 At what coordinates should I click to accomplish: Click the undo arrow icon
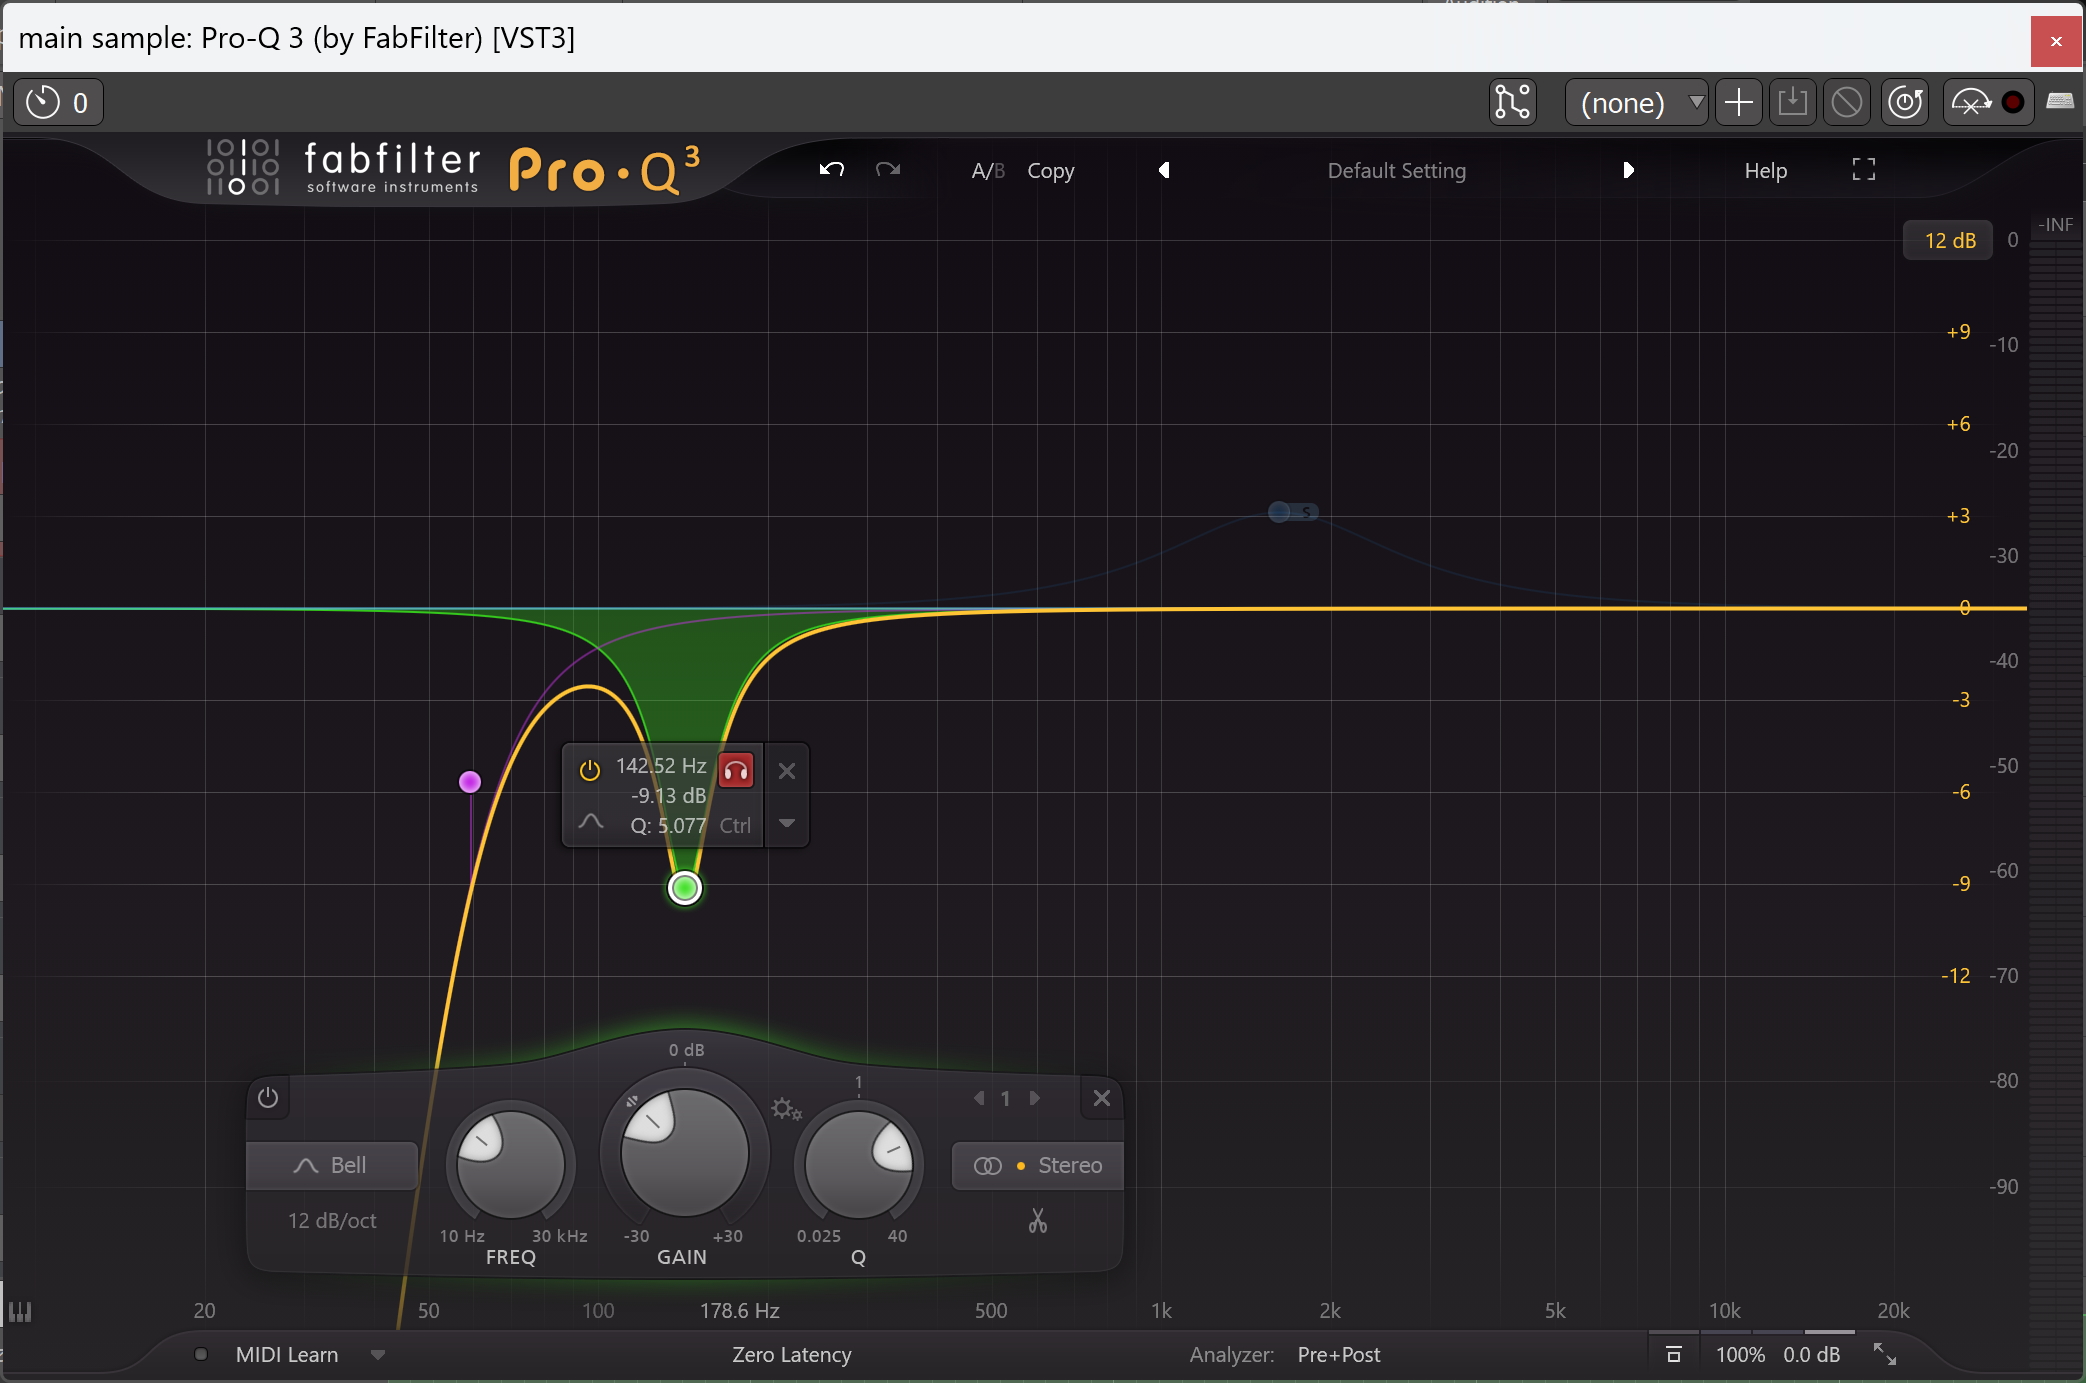pyautogui.click(x=831, y=170)
